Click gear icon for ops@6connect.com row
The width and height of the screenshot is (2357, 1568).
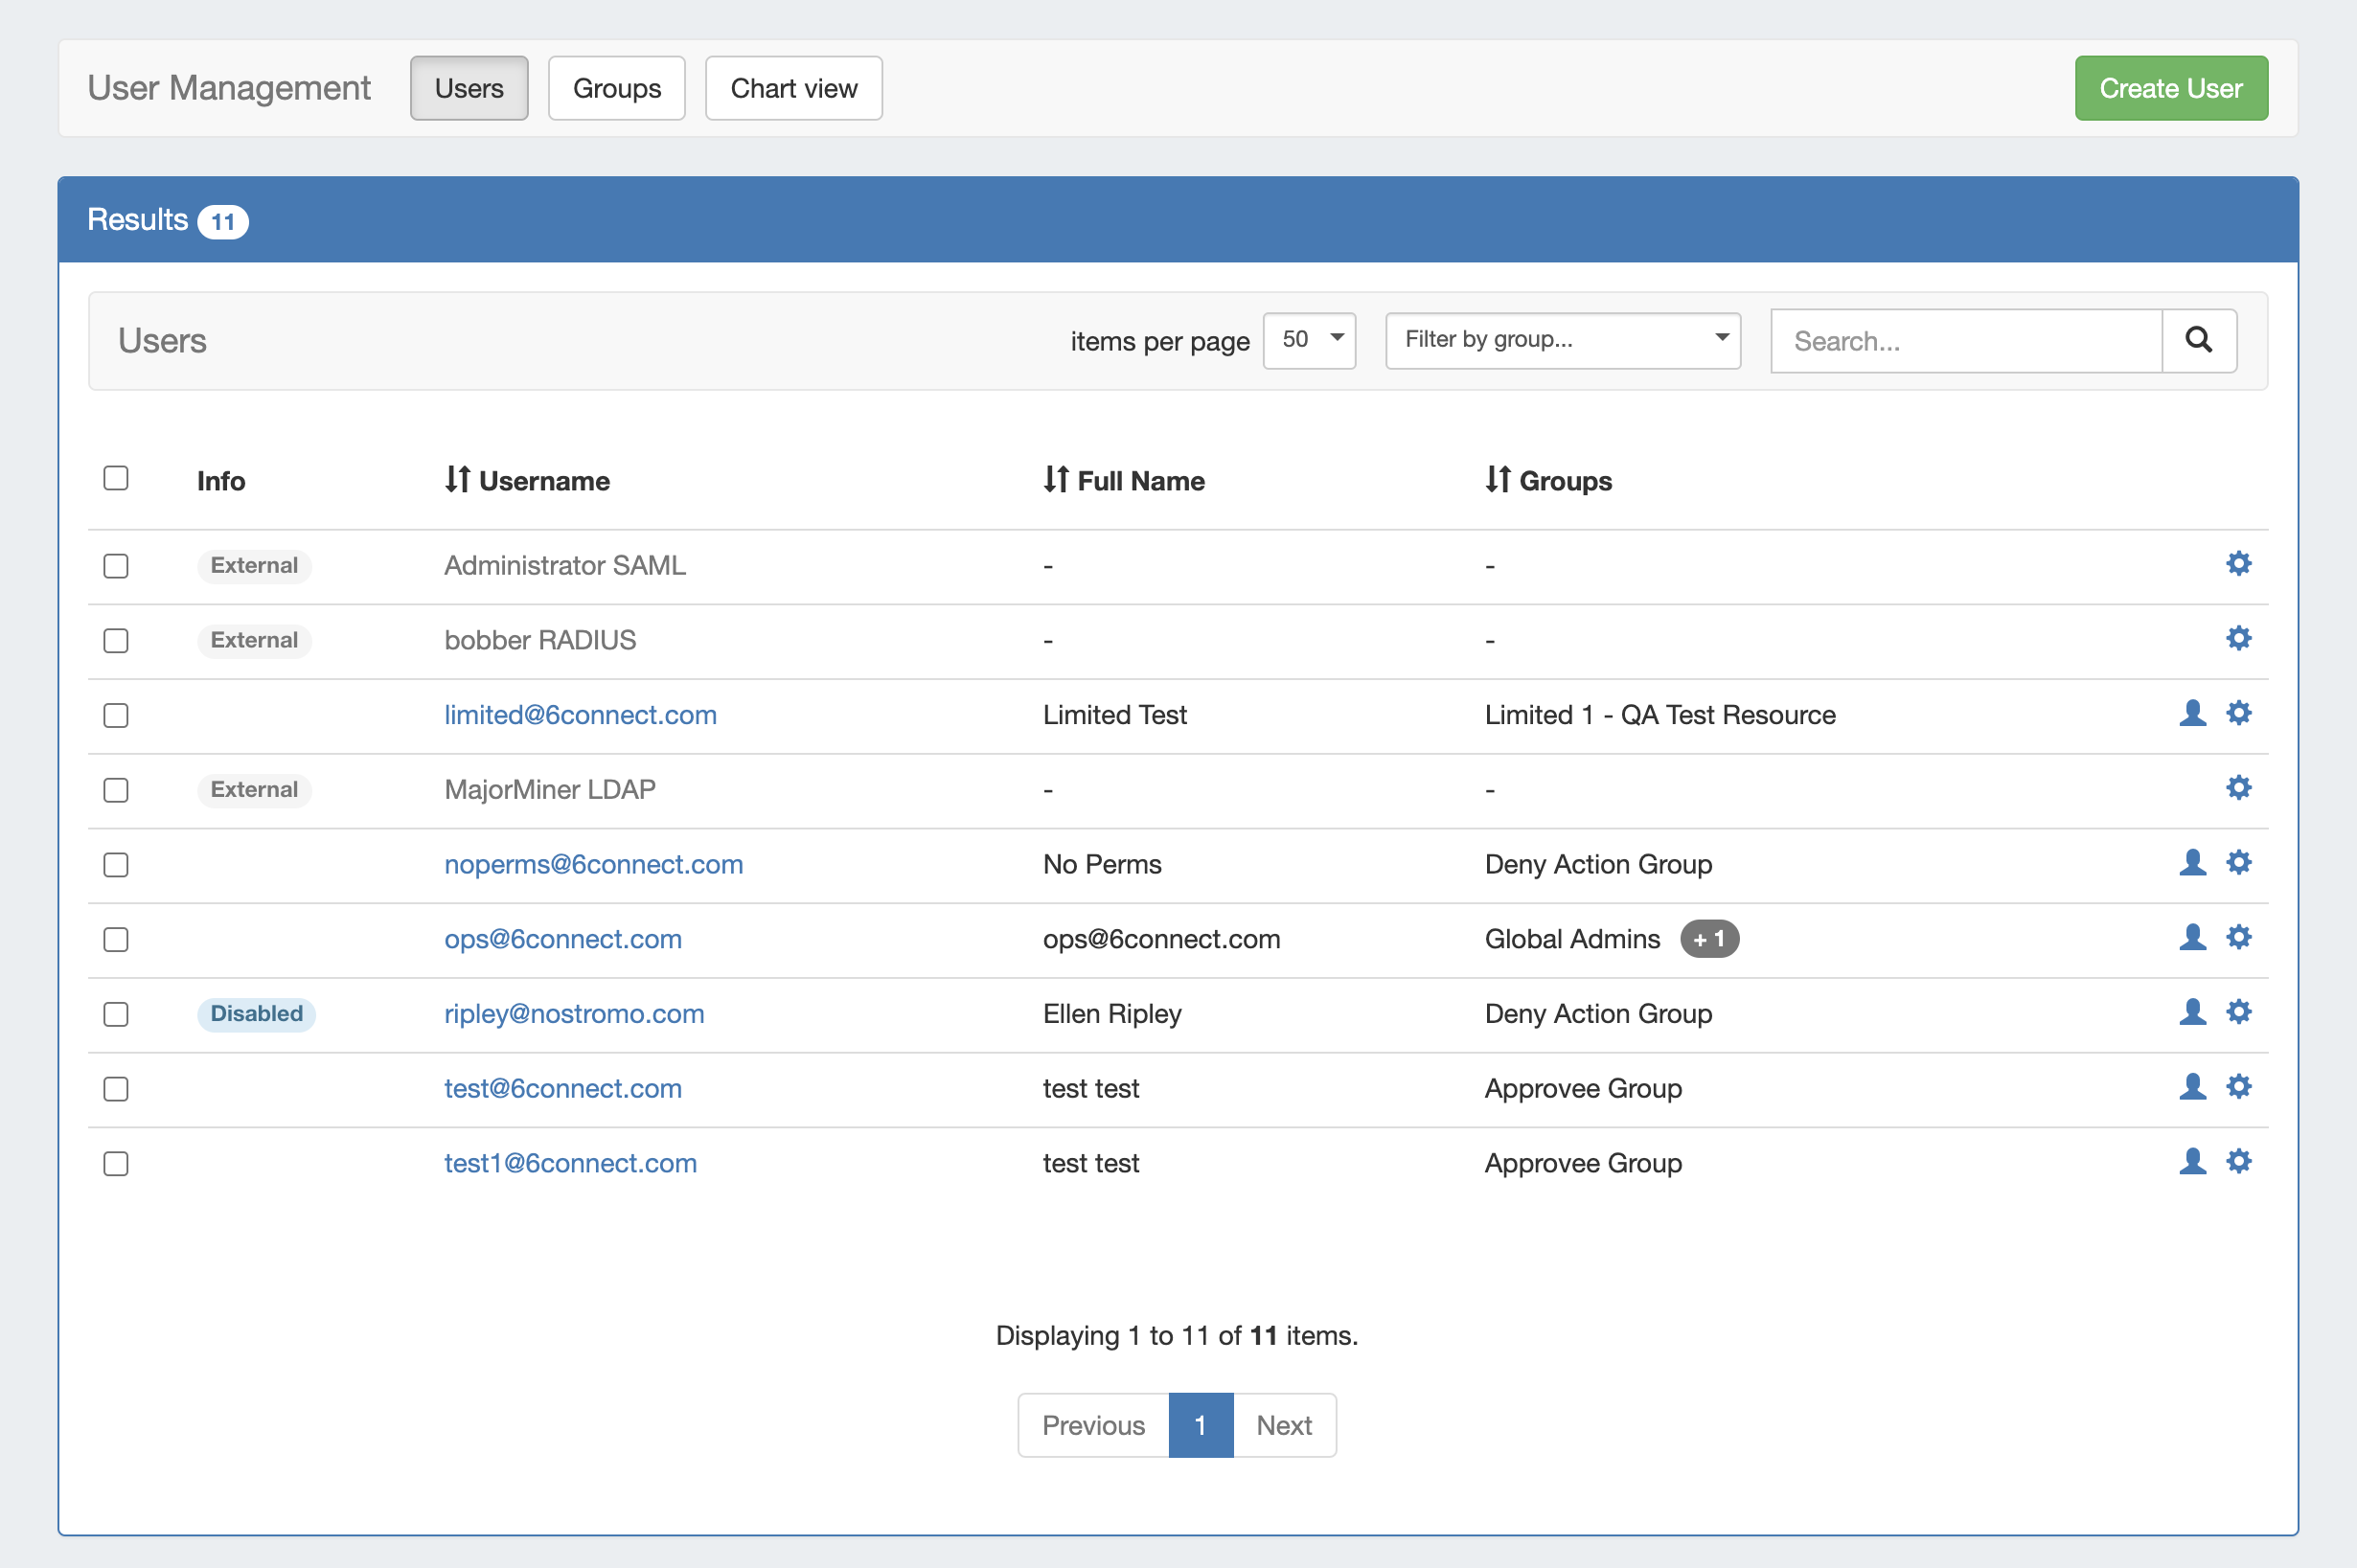point(2238,937)
